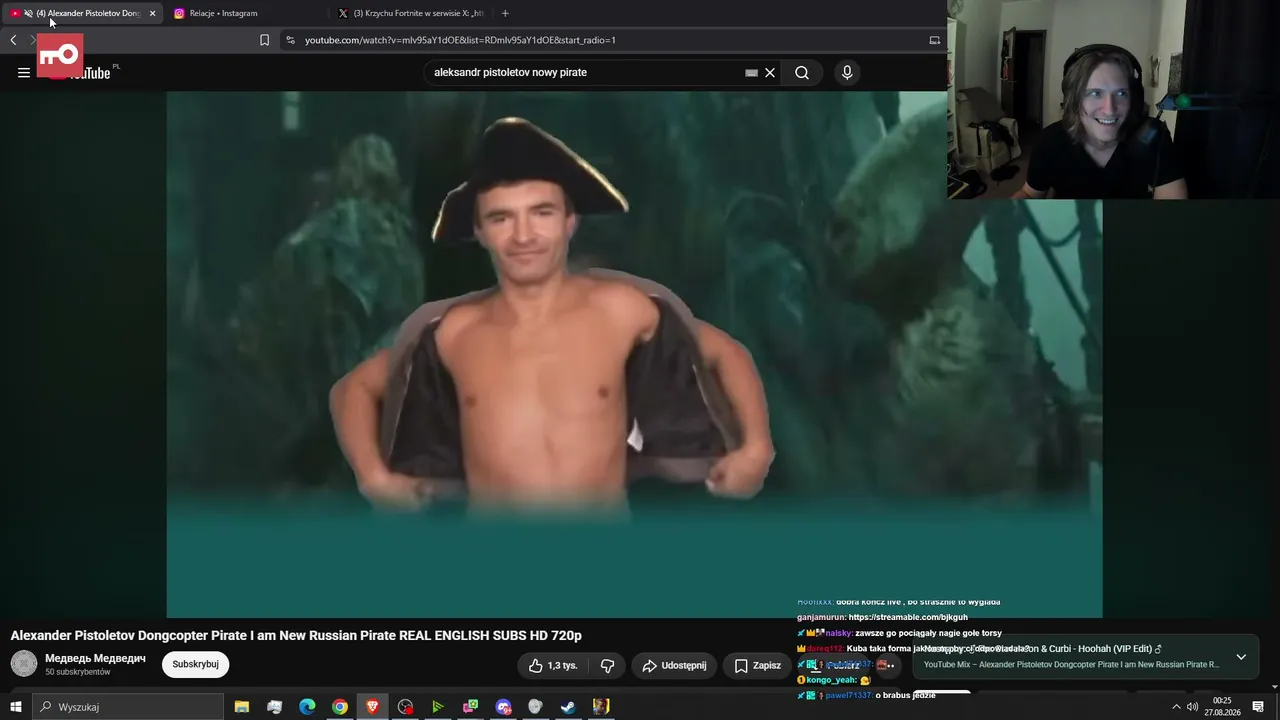The height and width of the screenshot is (720, 1280).
Task: Select the Alexander Pistoletov YouTube tab
Action: click(82, 13)
